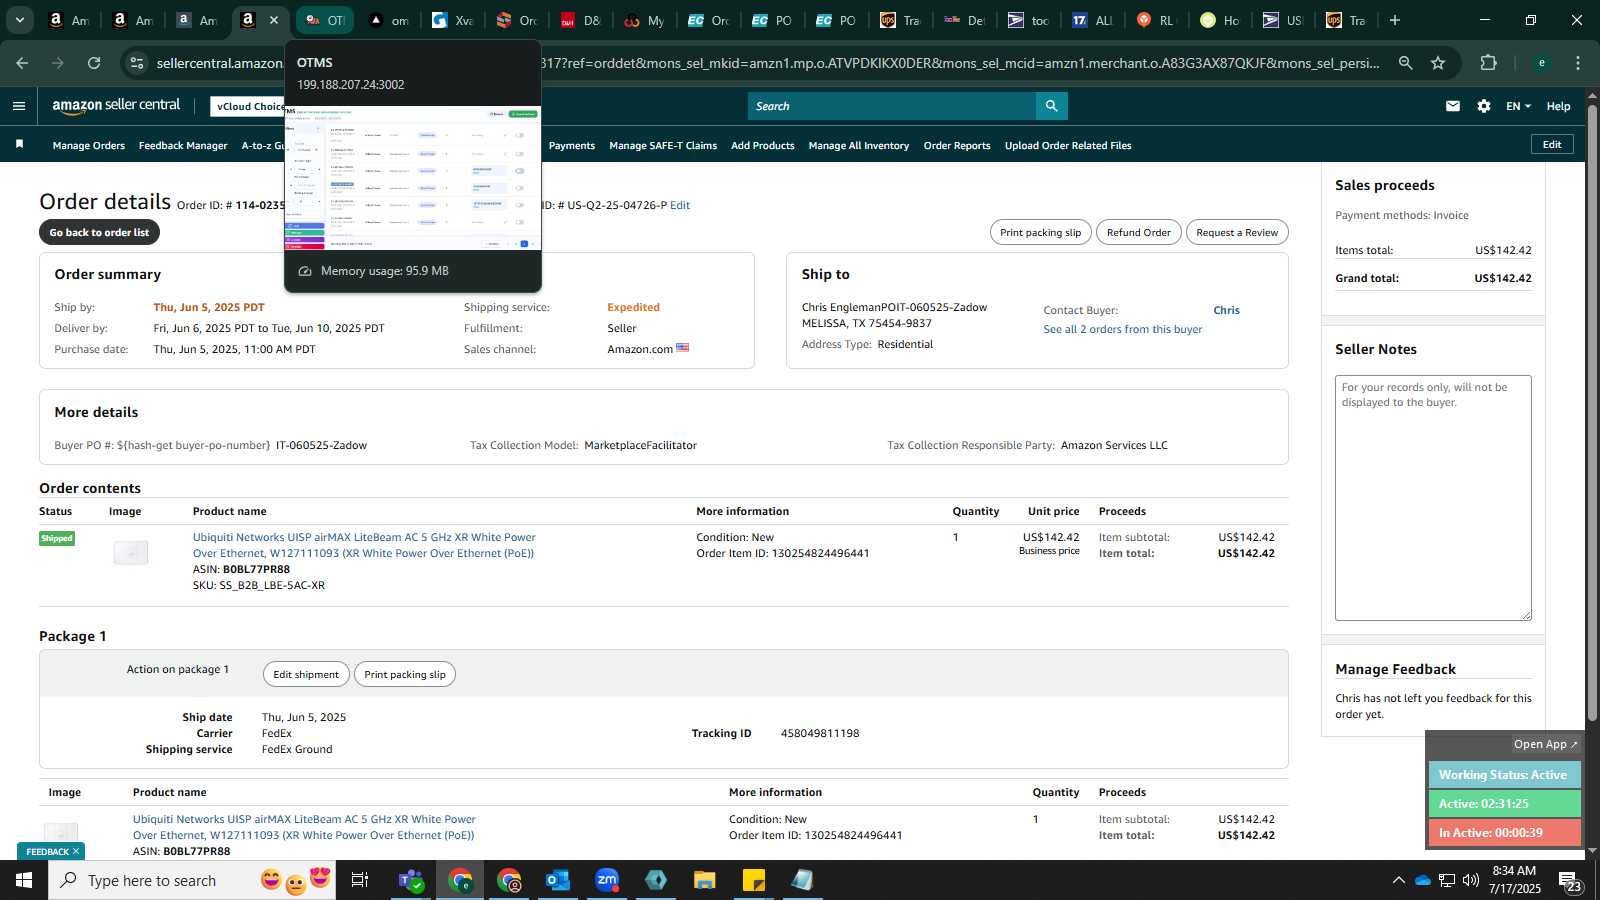
Task: Close the active Amazon tab
Action: [x=274, y=20]
